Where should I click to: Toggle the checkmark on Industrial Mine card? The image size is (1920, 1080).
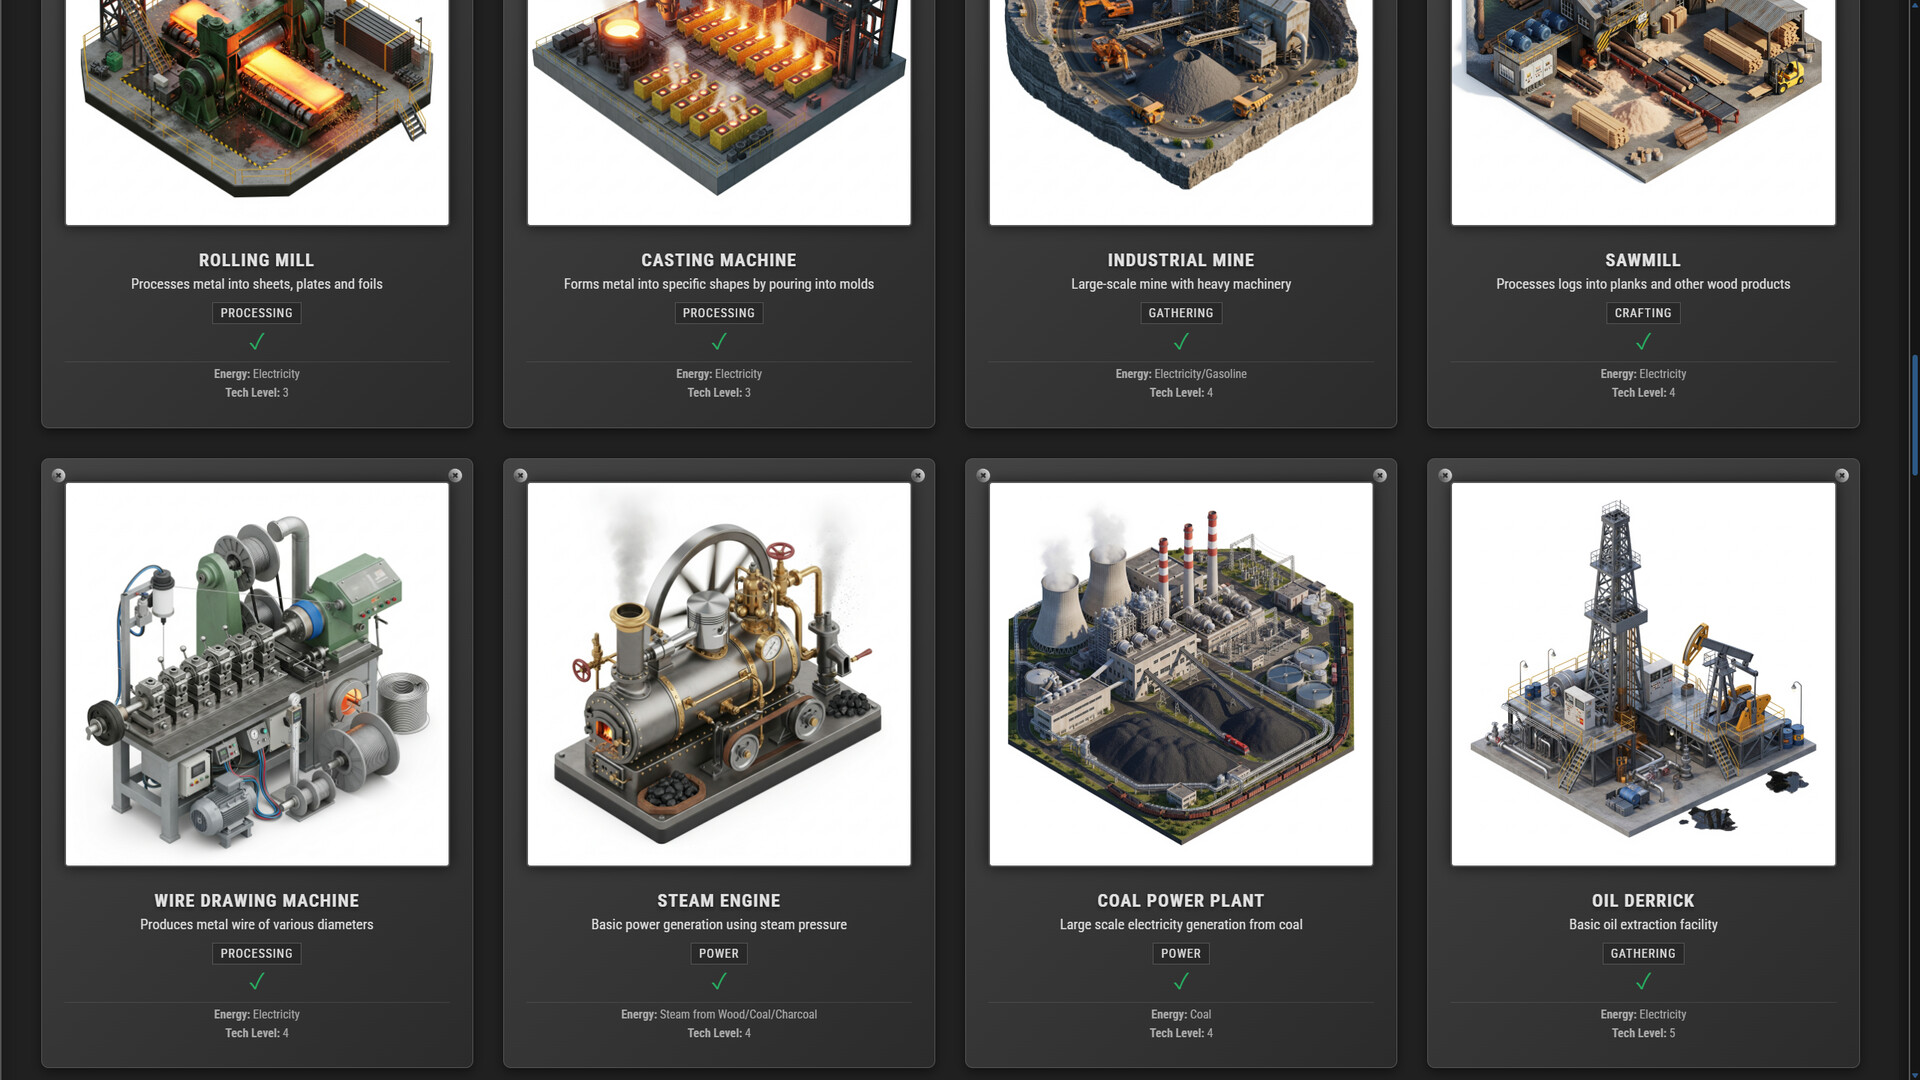coord(1181,341)
